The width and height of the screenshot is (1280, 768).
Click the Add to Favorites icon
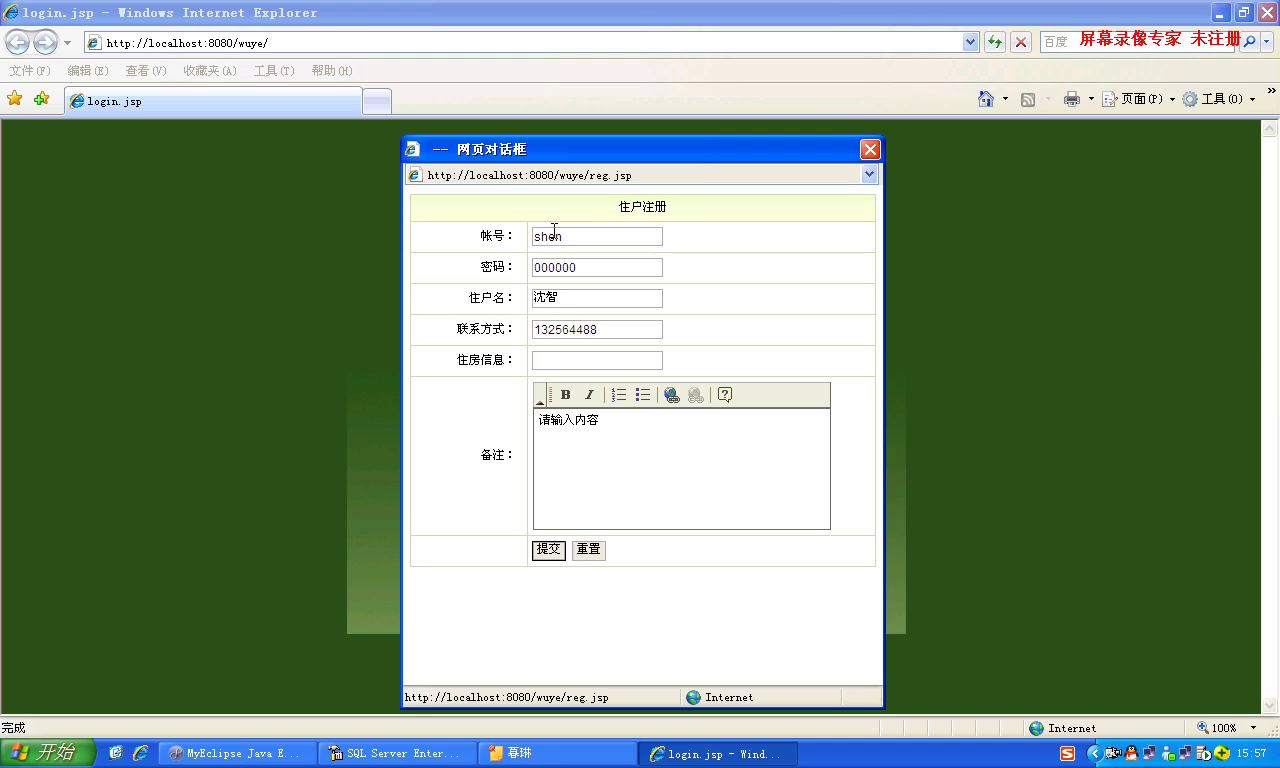[x=41, y=98]
